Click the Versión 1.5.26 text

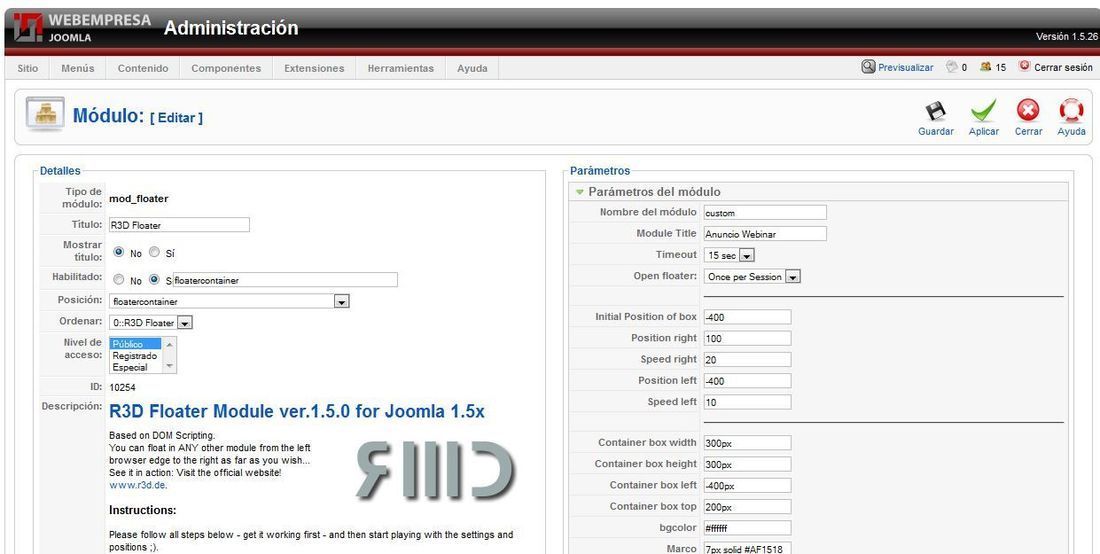[1066, 36]
